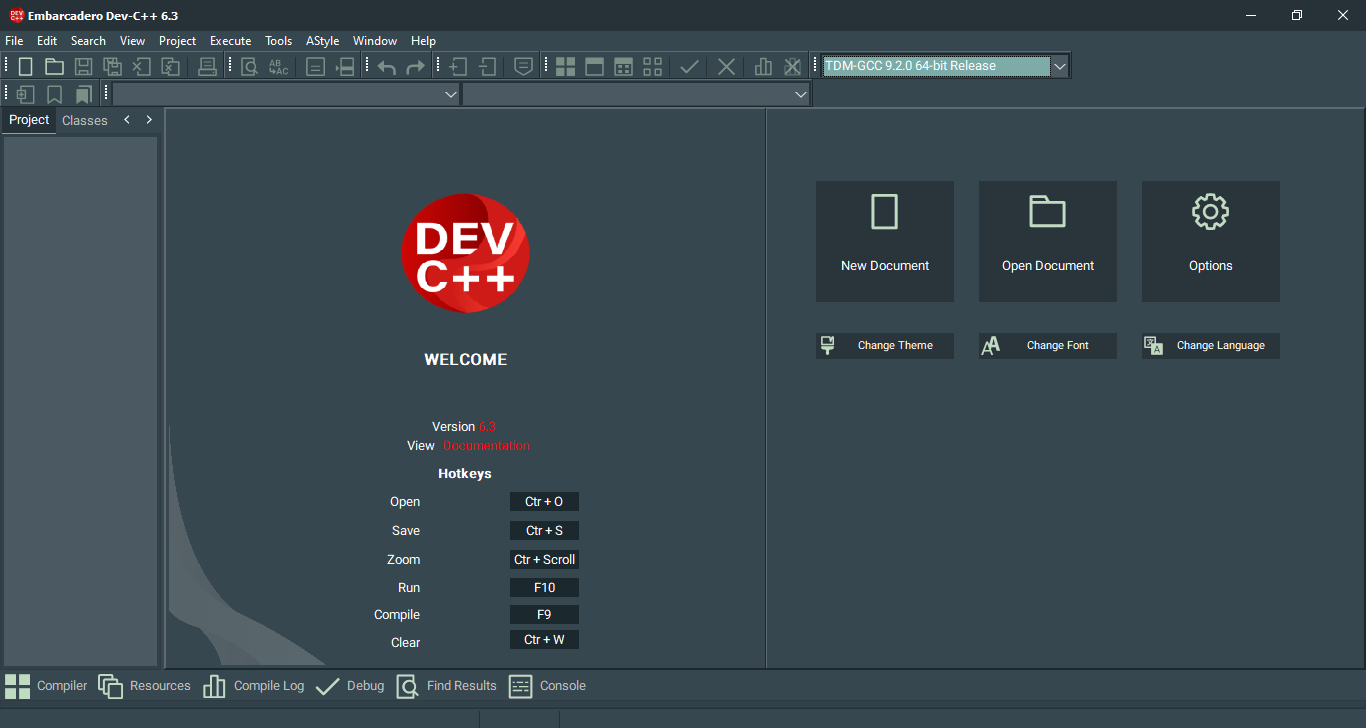Open the Console bottom panel tab
The image size is (1366, 728).
pyautogui.click(x=547, y=686)
